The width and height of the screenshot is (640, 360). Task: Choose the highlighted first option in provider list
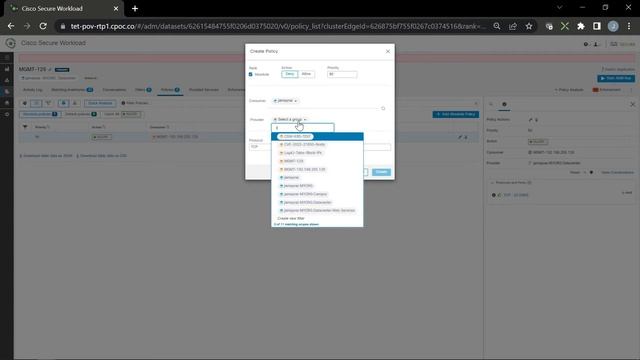coord(317,136)
